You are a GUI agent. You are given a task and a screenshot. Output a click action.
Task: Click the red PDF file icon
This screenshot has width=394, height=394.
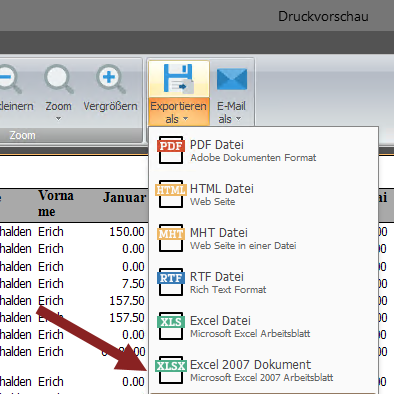(171, 150)
